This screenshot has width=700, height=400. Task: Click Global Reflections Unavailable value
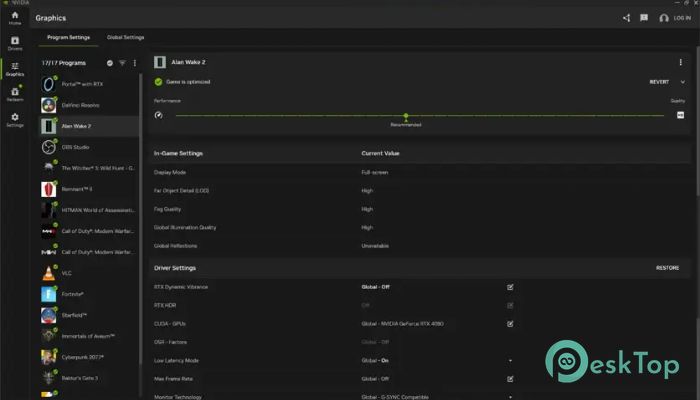[x=375, y=246]
